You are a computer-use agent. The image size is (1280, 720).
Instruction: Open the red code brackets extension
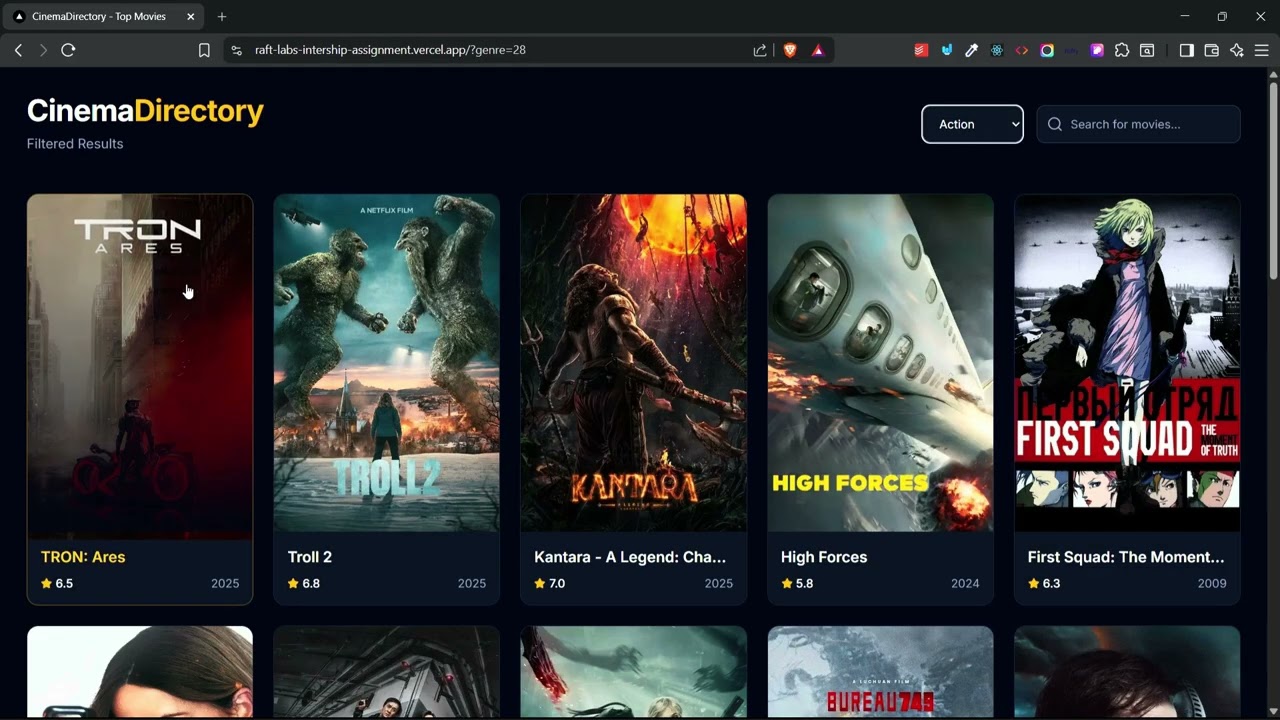tap(1022, 50)
